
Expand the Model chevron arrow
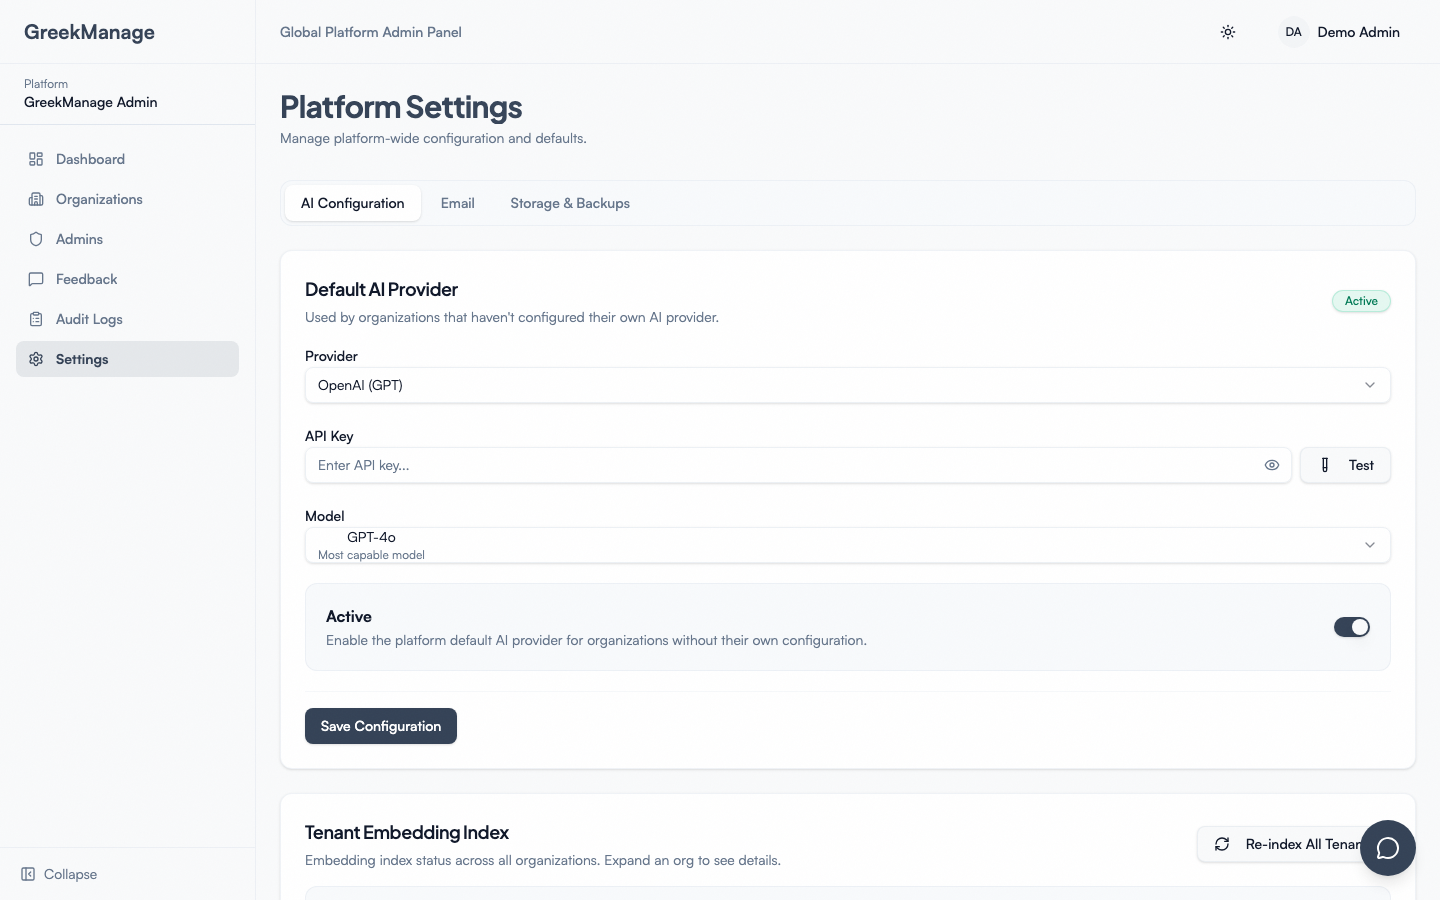(x=1370, y=545)
